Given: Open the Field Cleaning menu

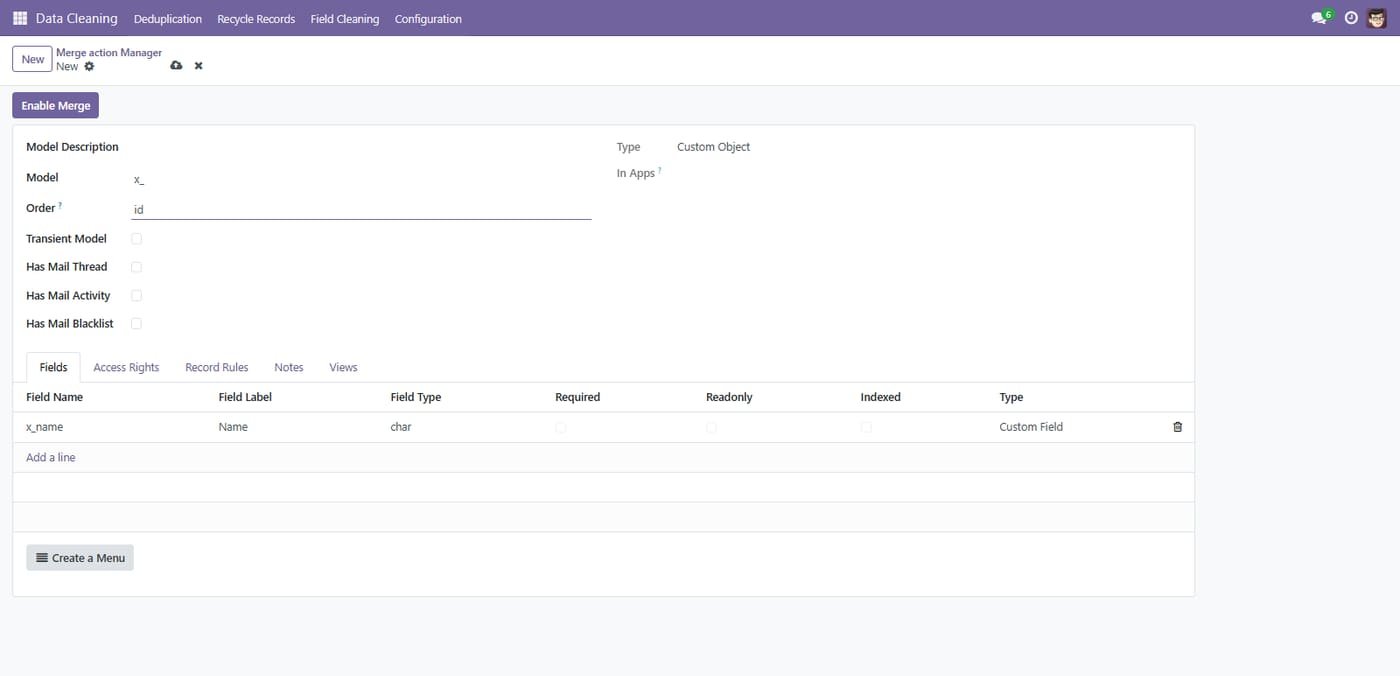Looking at the screenshot, I should [x=345, y=19].
